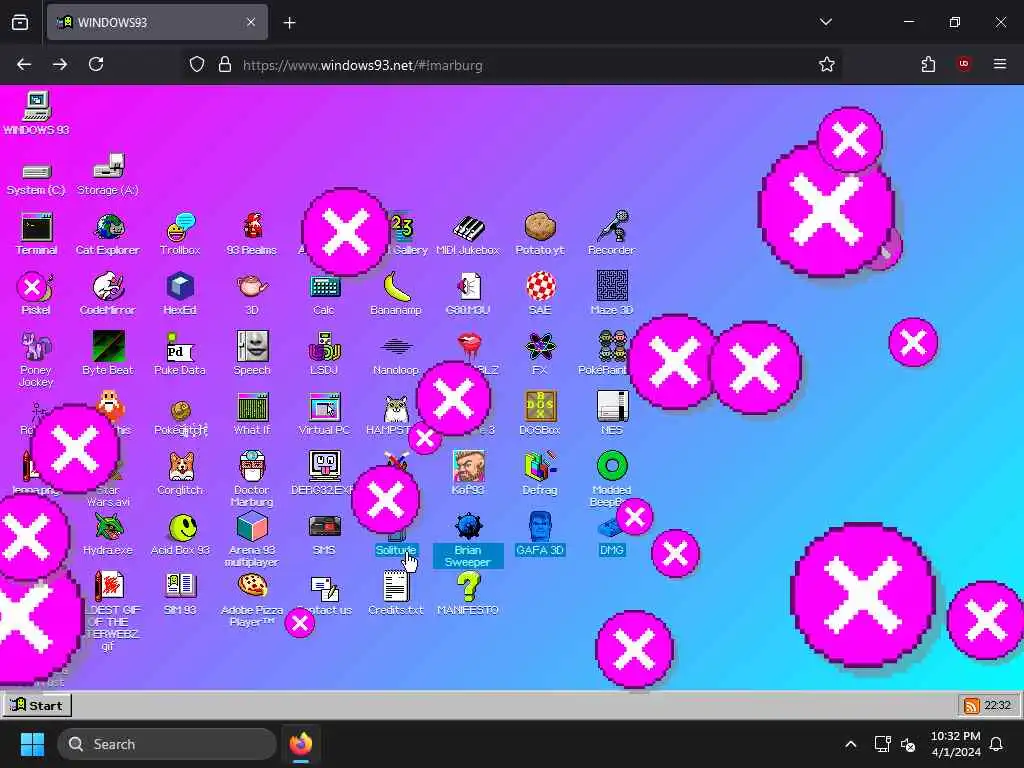
Task: Open the 3D teapot icon
Action: pyautogui.click(x=252, y=286)
